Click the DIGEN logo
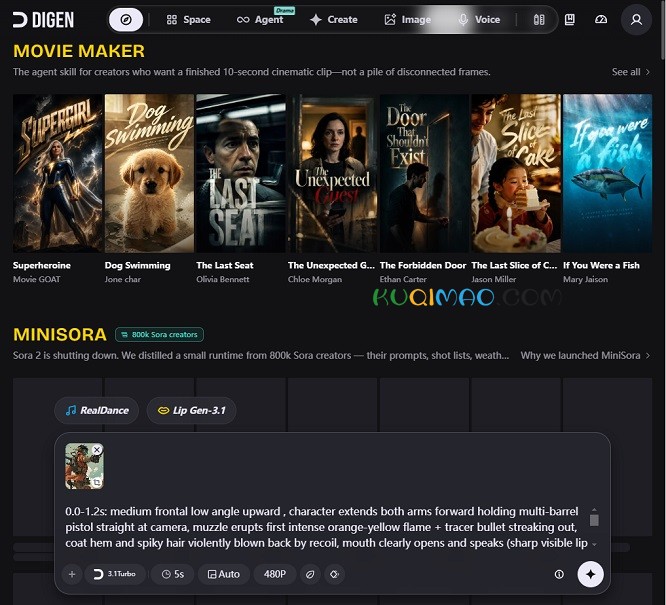This screenshot has width=666, height=605. tap(43, 20)
